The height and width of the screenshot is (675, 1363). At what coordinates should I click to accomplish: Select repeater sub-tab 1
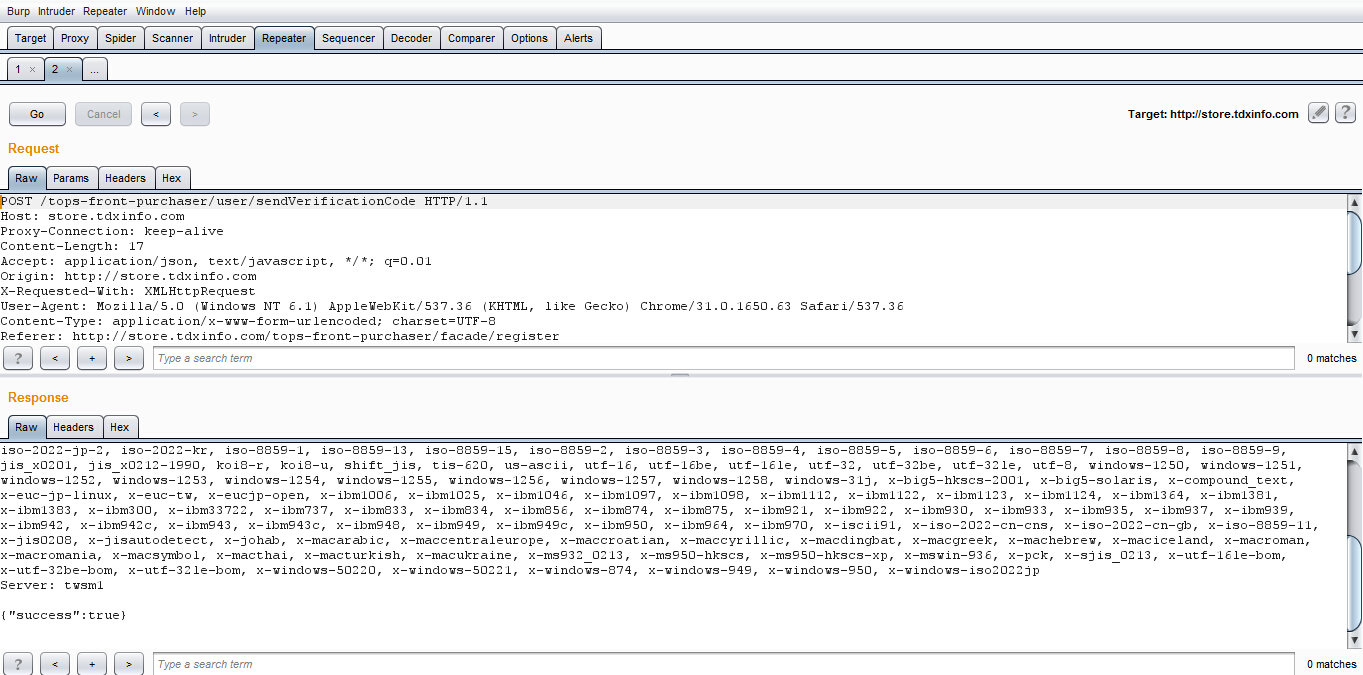(18, 69)
